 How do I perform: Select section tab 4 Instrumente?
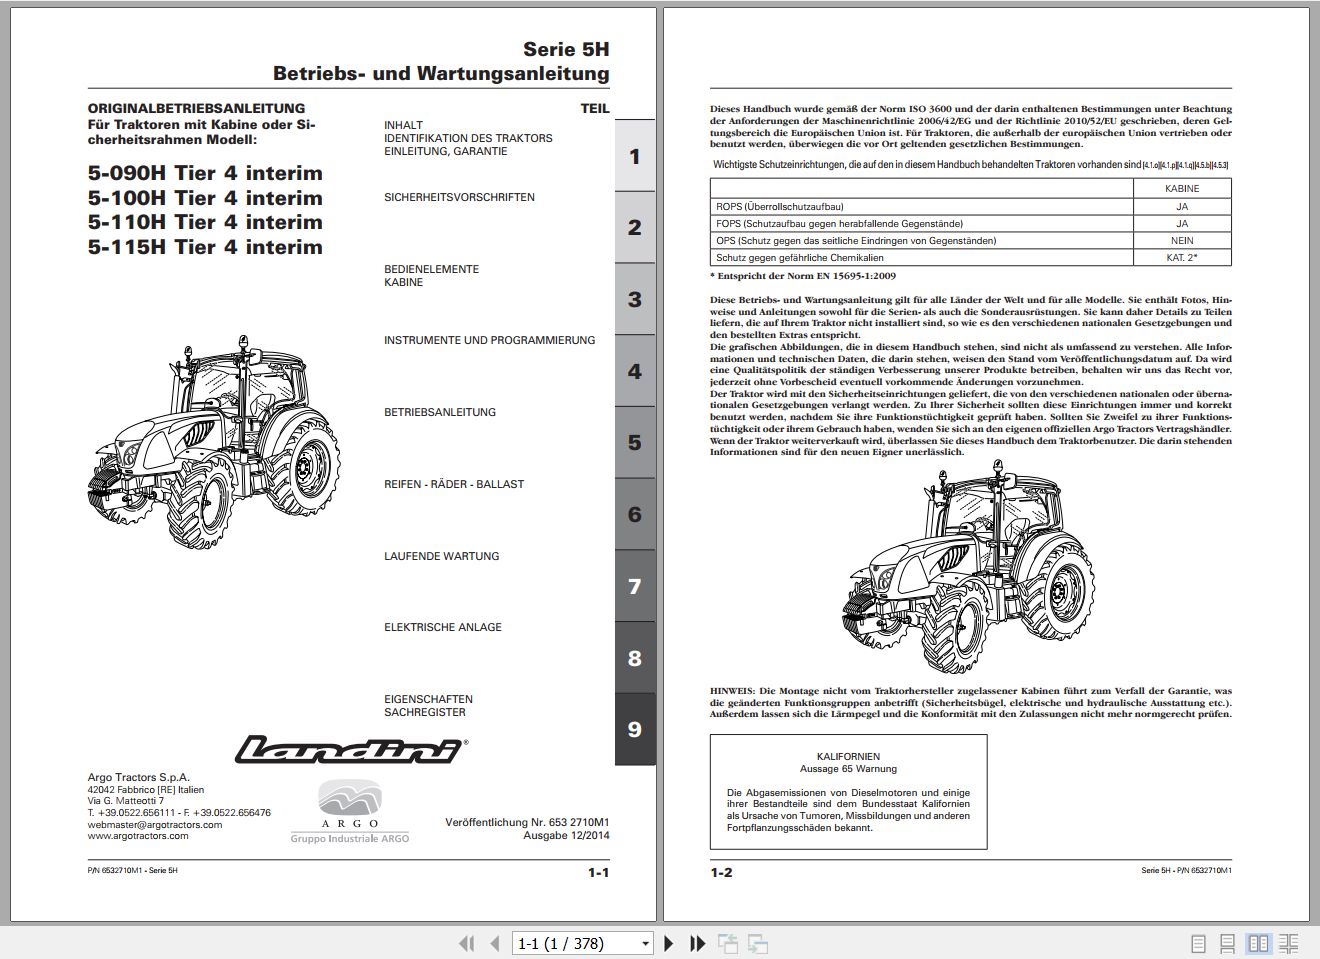tap(634, 371)
